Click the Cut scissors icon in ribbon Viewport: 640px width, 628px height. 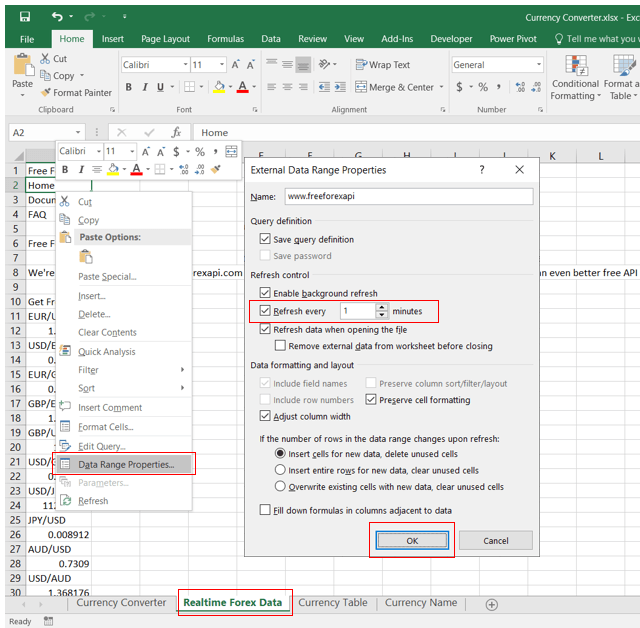45,58
